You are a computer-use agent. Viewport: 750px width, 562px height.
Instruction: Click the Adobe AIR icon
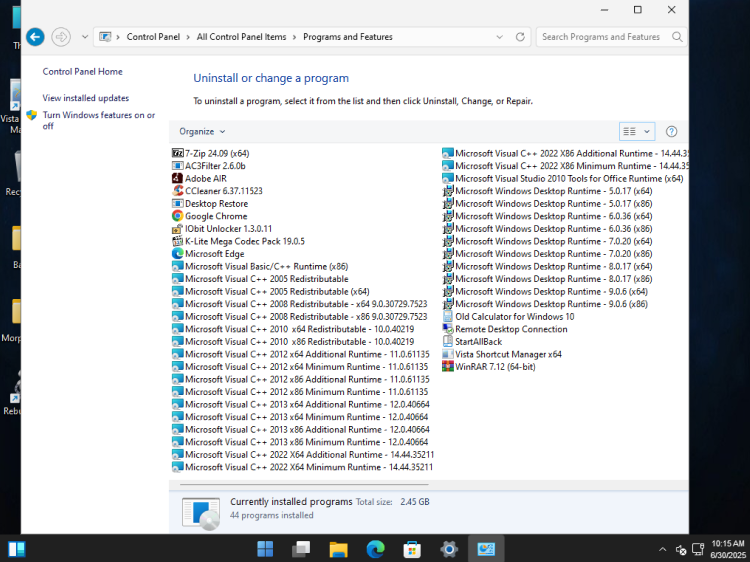(x=177, y=178)
